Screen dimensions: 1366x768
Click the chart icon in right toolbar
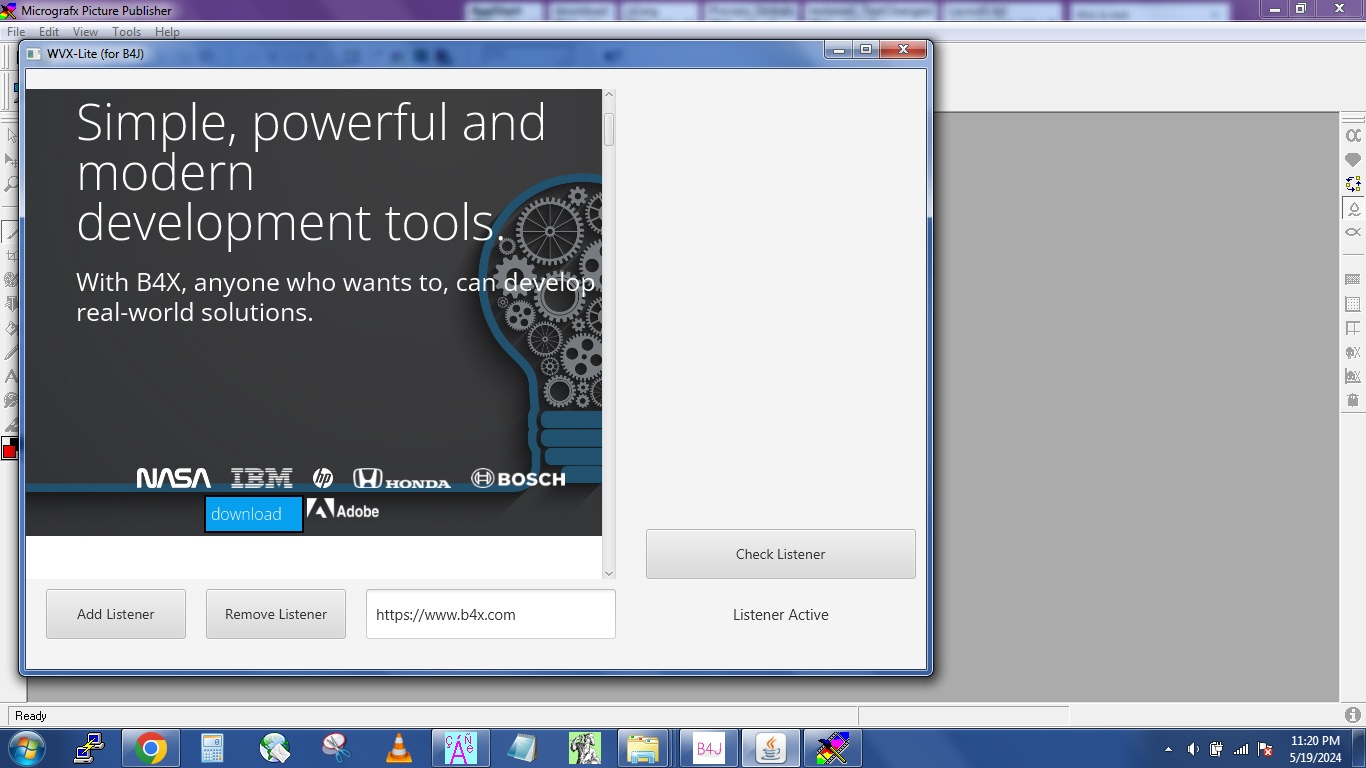click(x=1353, y=376)
